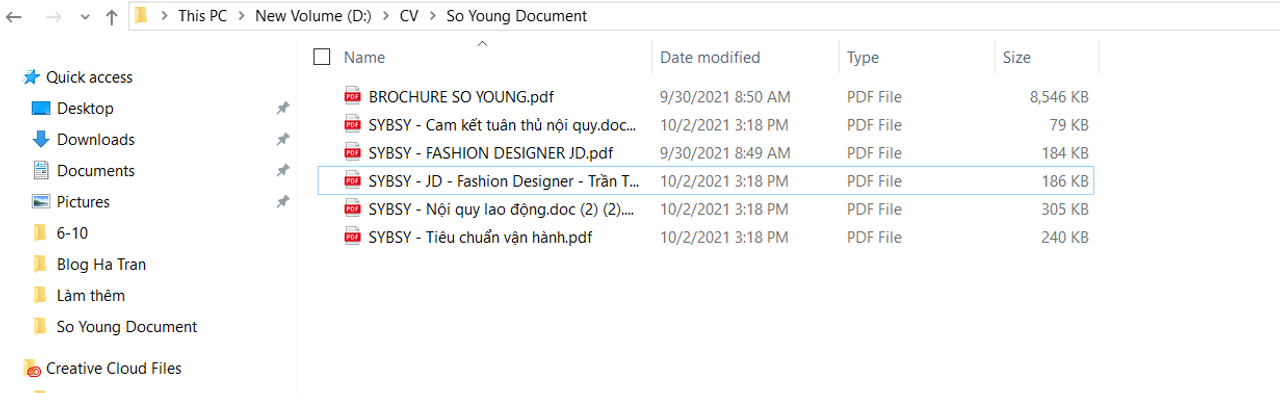Unpin Documents using its pin icon
Screen dimensions: 1280x393
pyautogui.click(x=283, y=170)
